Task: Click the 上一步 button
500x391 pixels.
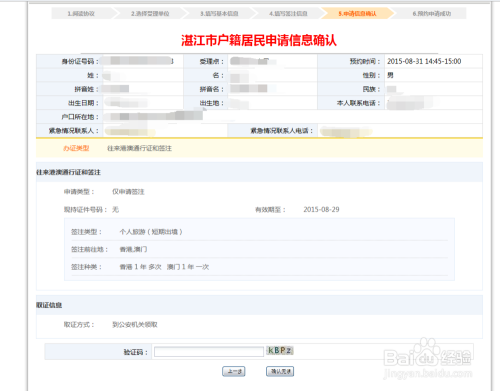Action: [234, 371]
